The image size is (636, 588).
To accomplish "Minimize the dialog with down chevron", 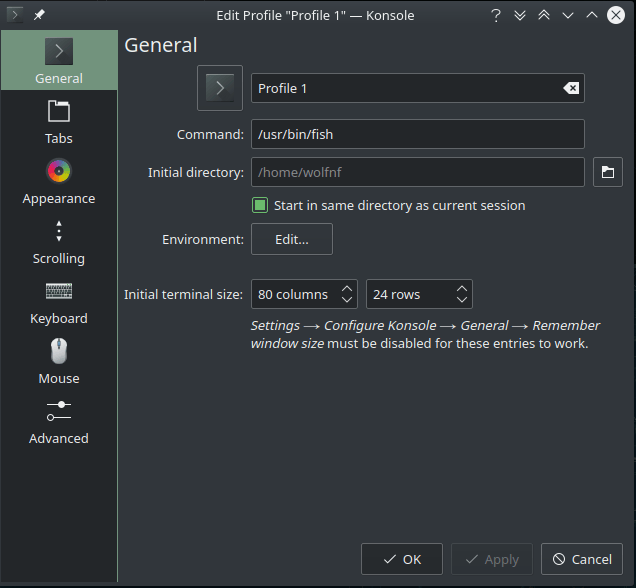I will pos(568,15).
